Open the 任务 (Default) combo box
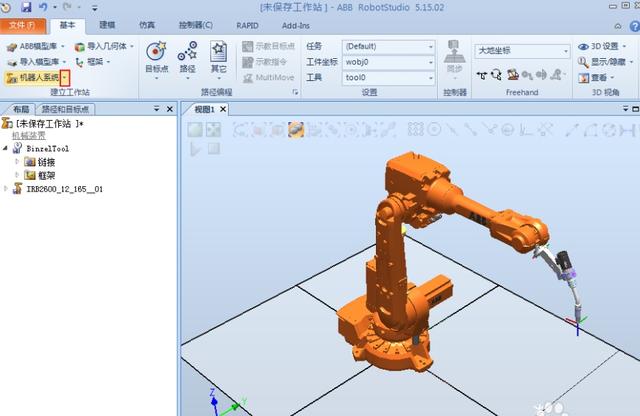Viewport: 640px width, 416px height. click(389, 47)
